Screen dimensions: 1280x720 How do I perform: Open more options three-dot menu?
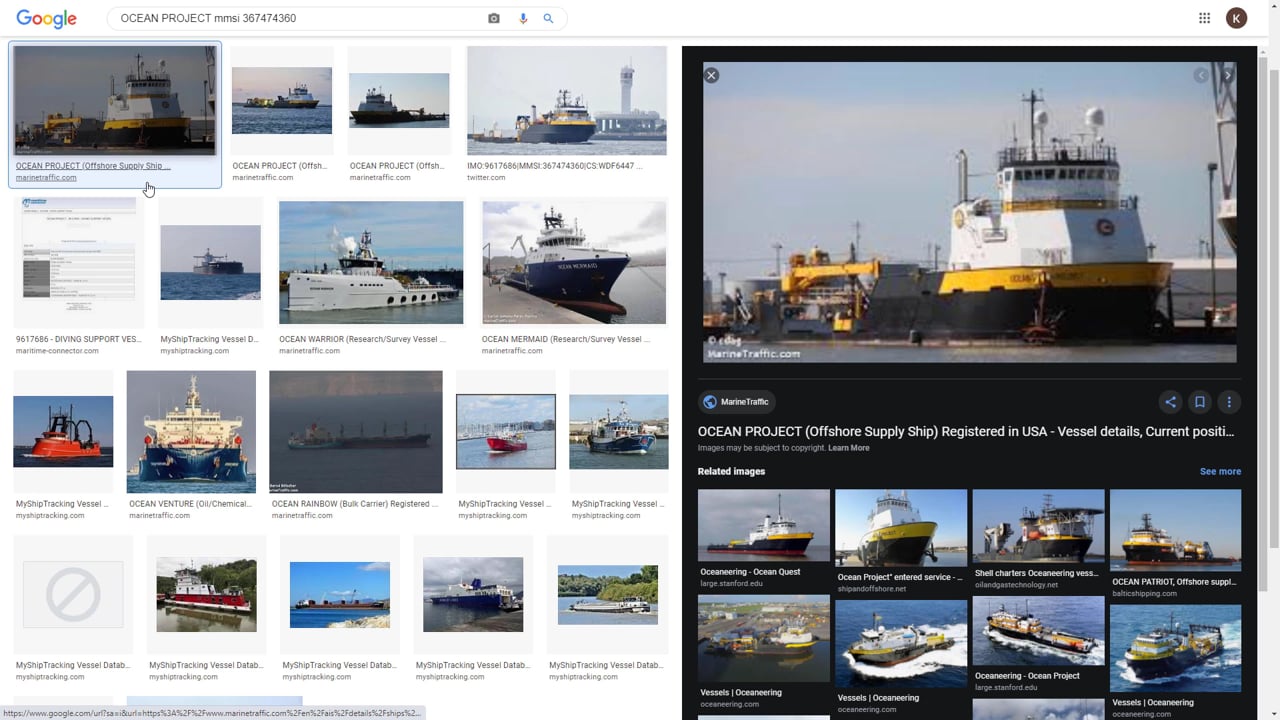coord(1229,402)
